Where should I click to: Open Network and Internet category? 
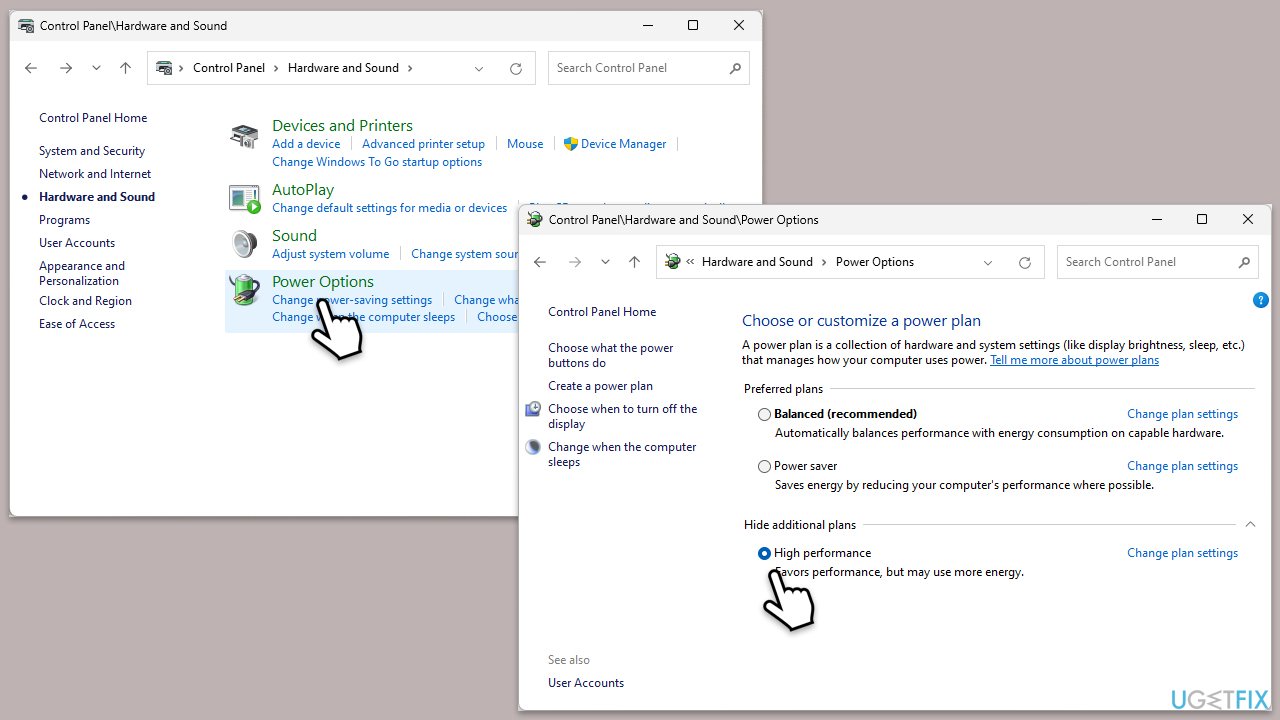(x=95, y=174)
